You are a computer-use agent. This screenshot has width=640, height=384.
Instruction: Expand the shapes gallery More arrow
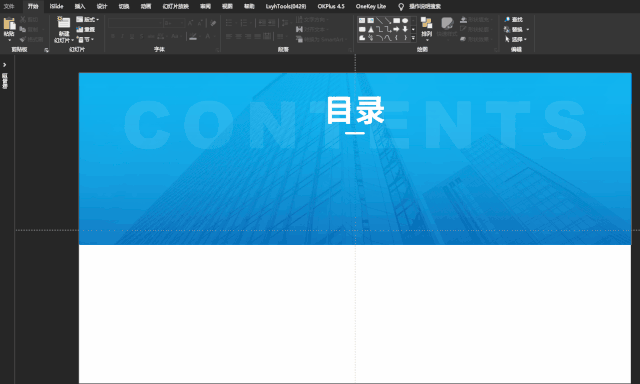point(413,38)
